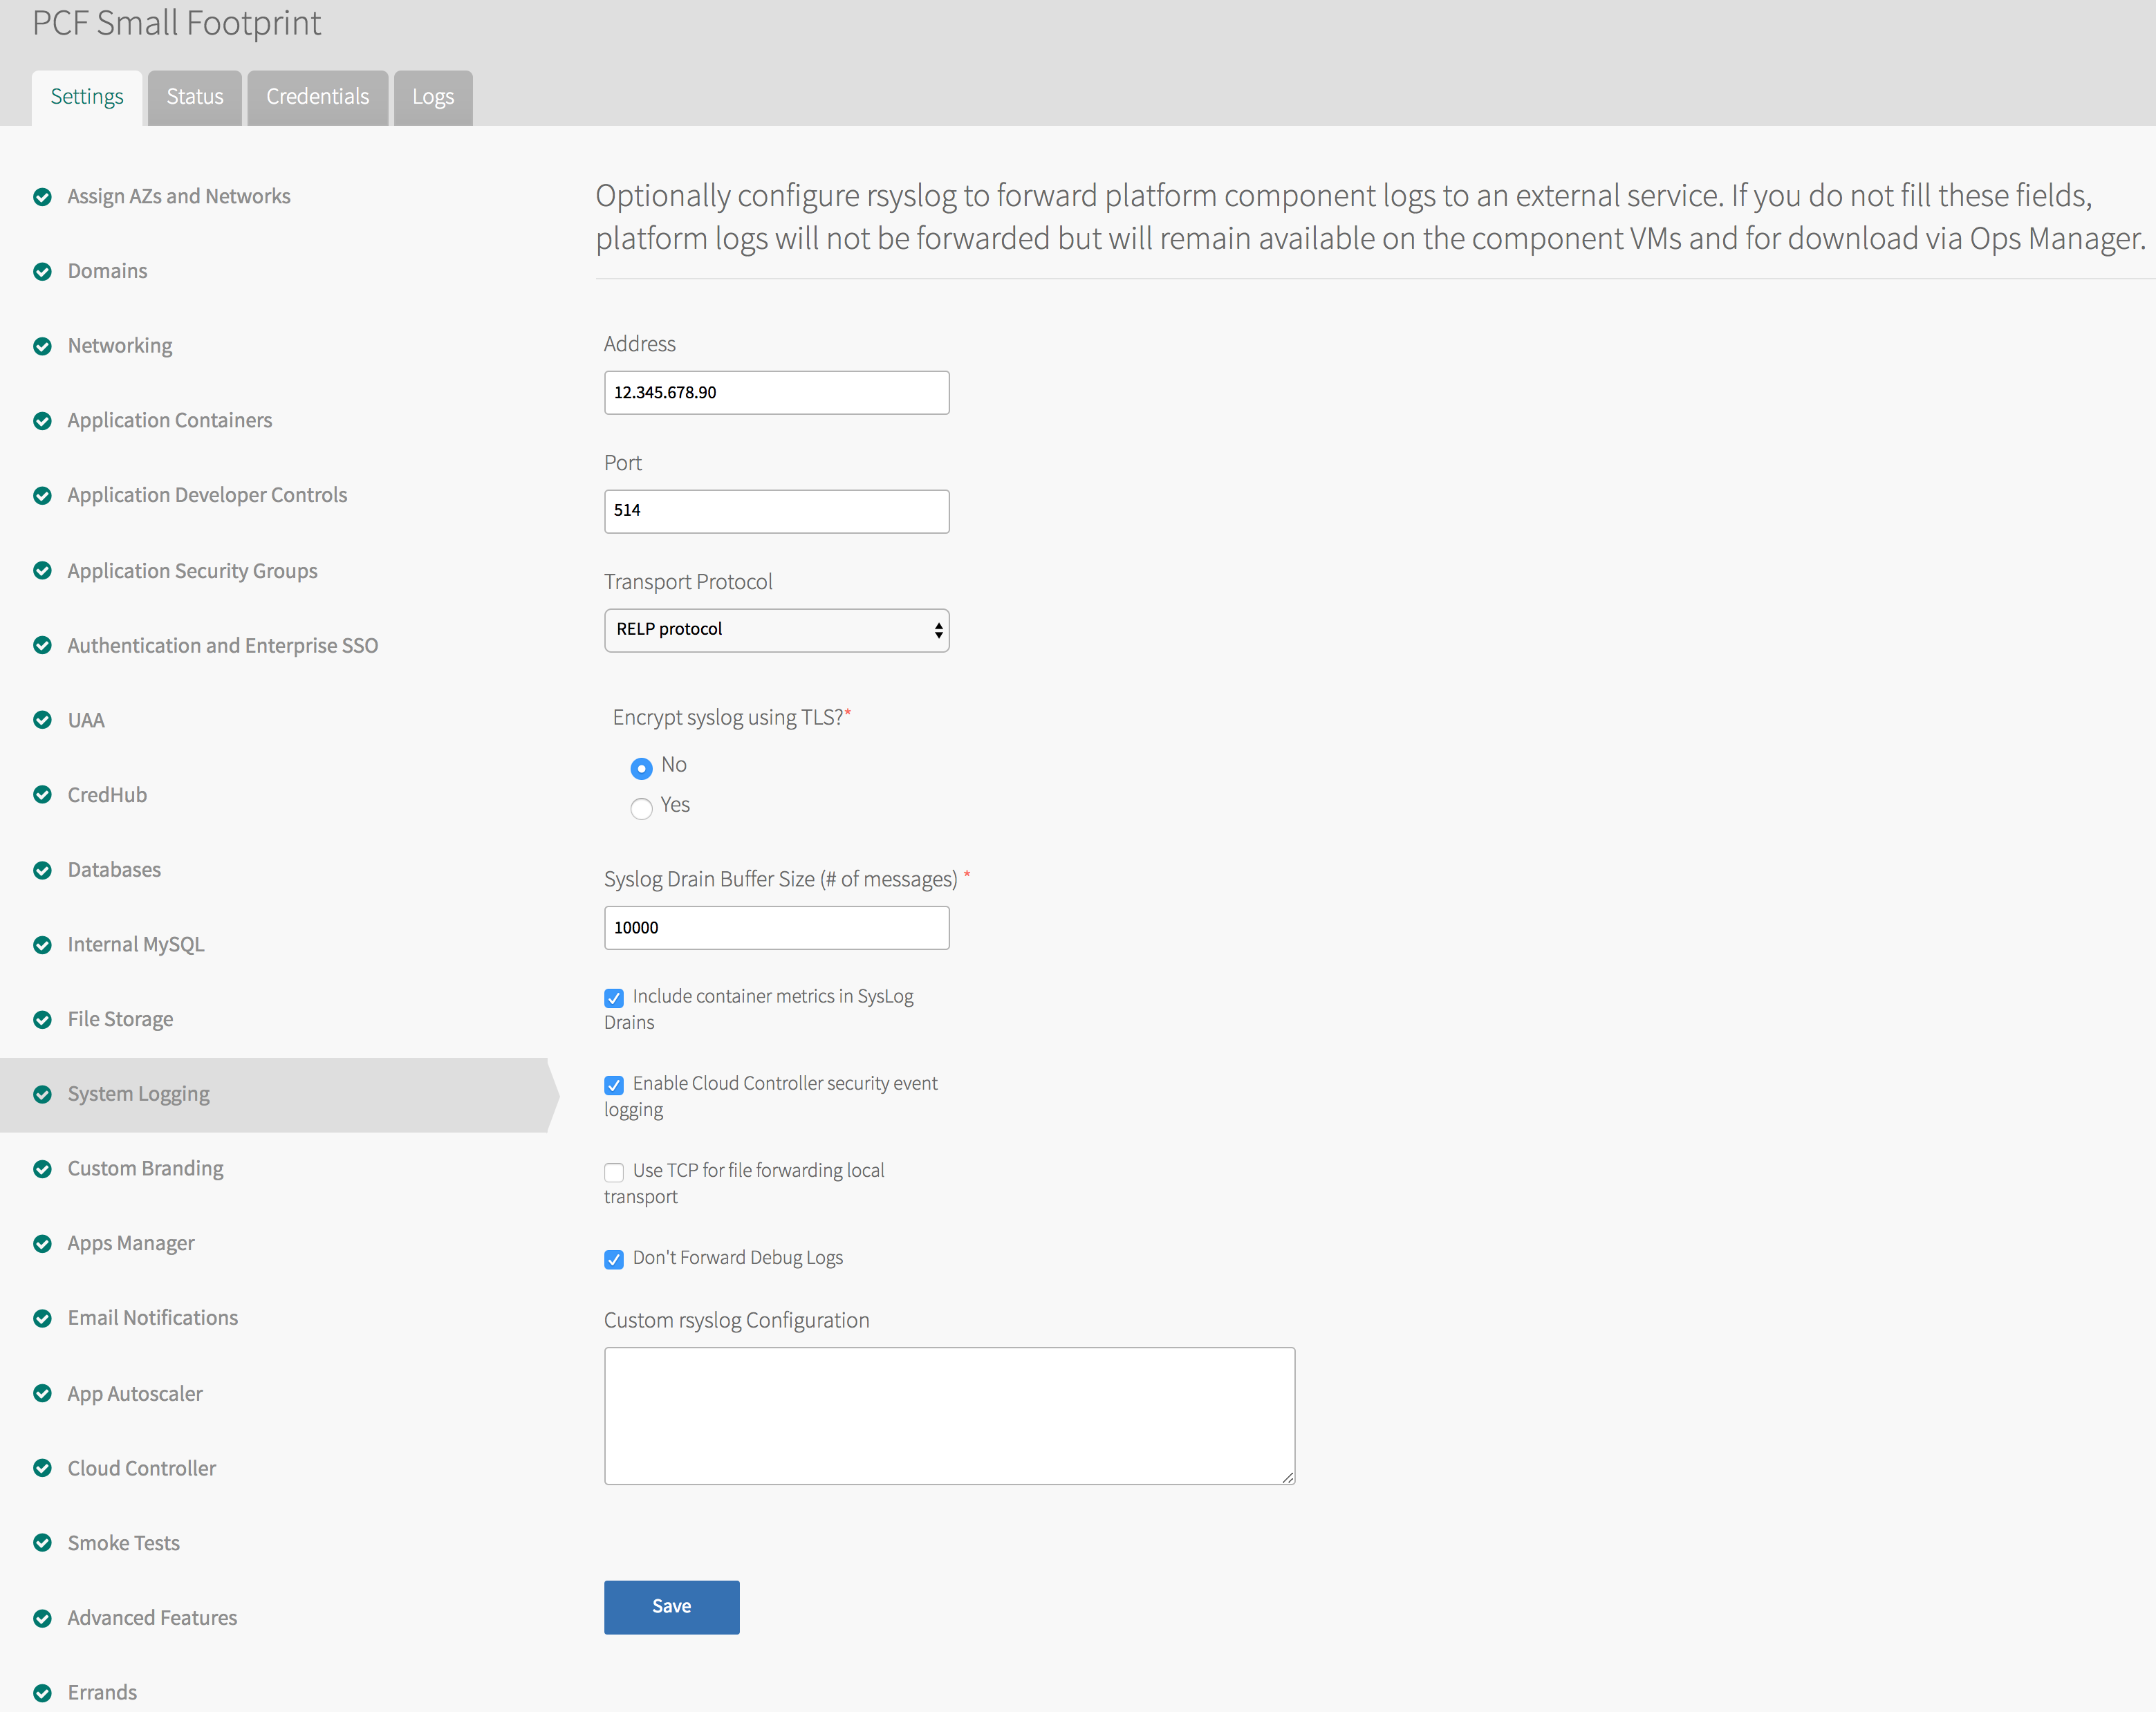Click the completion icon next to Domains
The width and height of the screenshot is (2156, 1712).
point(42,271)
